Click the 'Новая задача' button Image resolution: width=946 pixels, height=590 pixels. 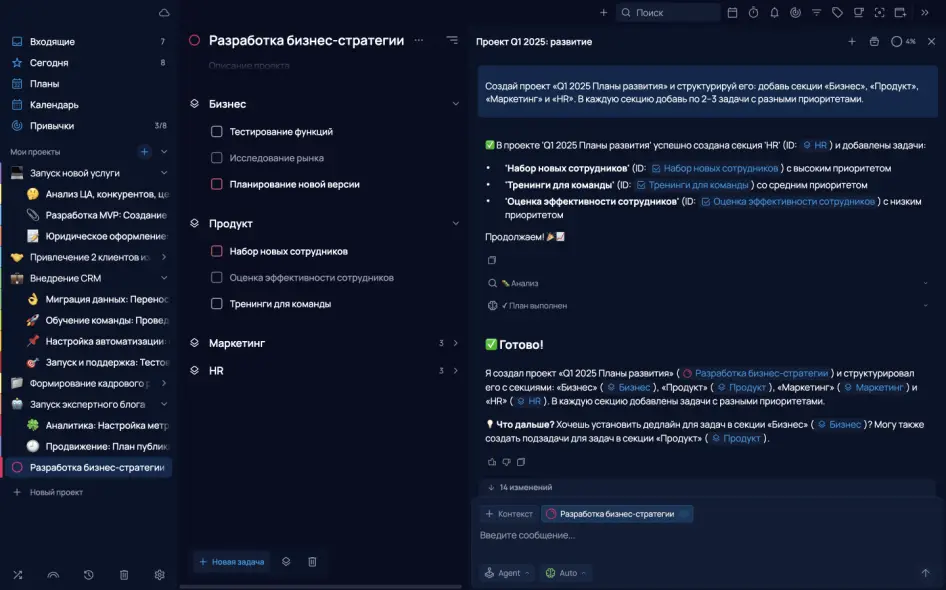tap(232, 562)
